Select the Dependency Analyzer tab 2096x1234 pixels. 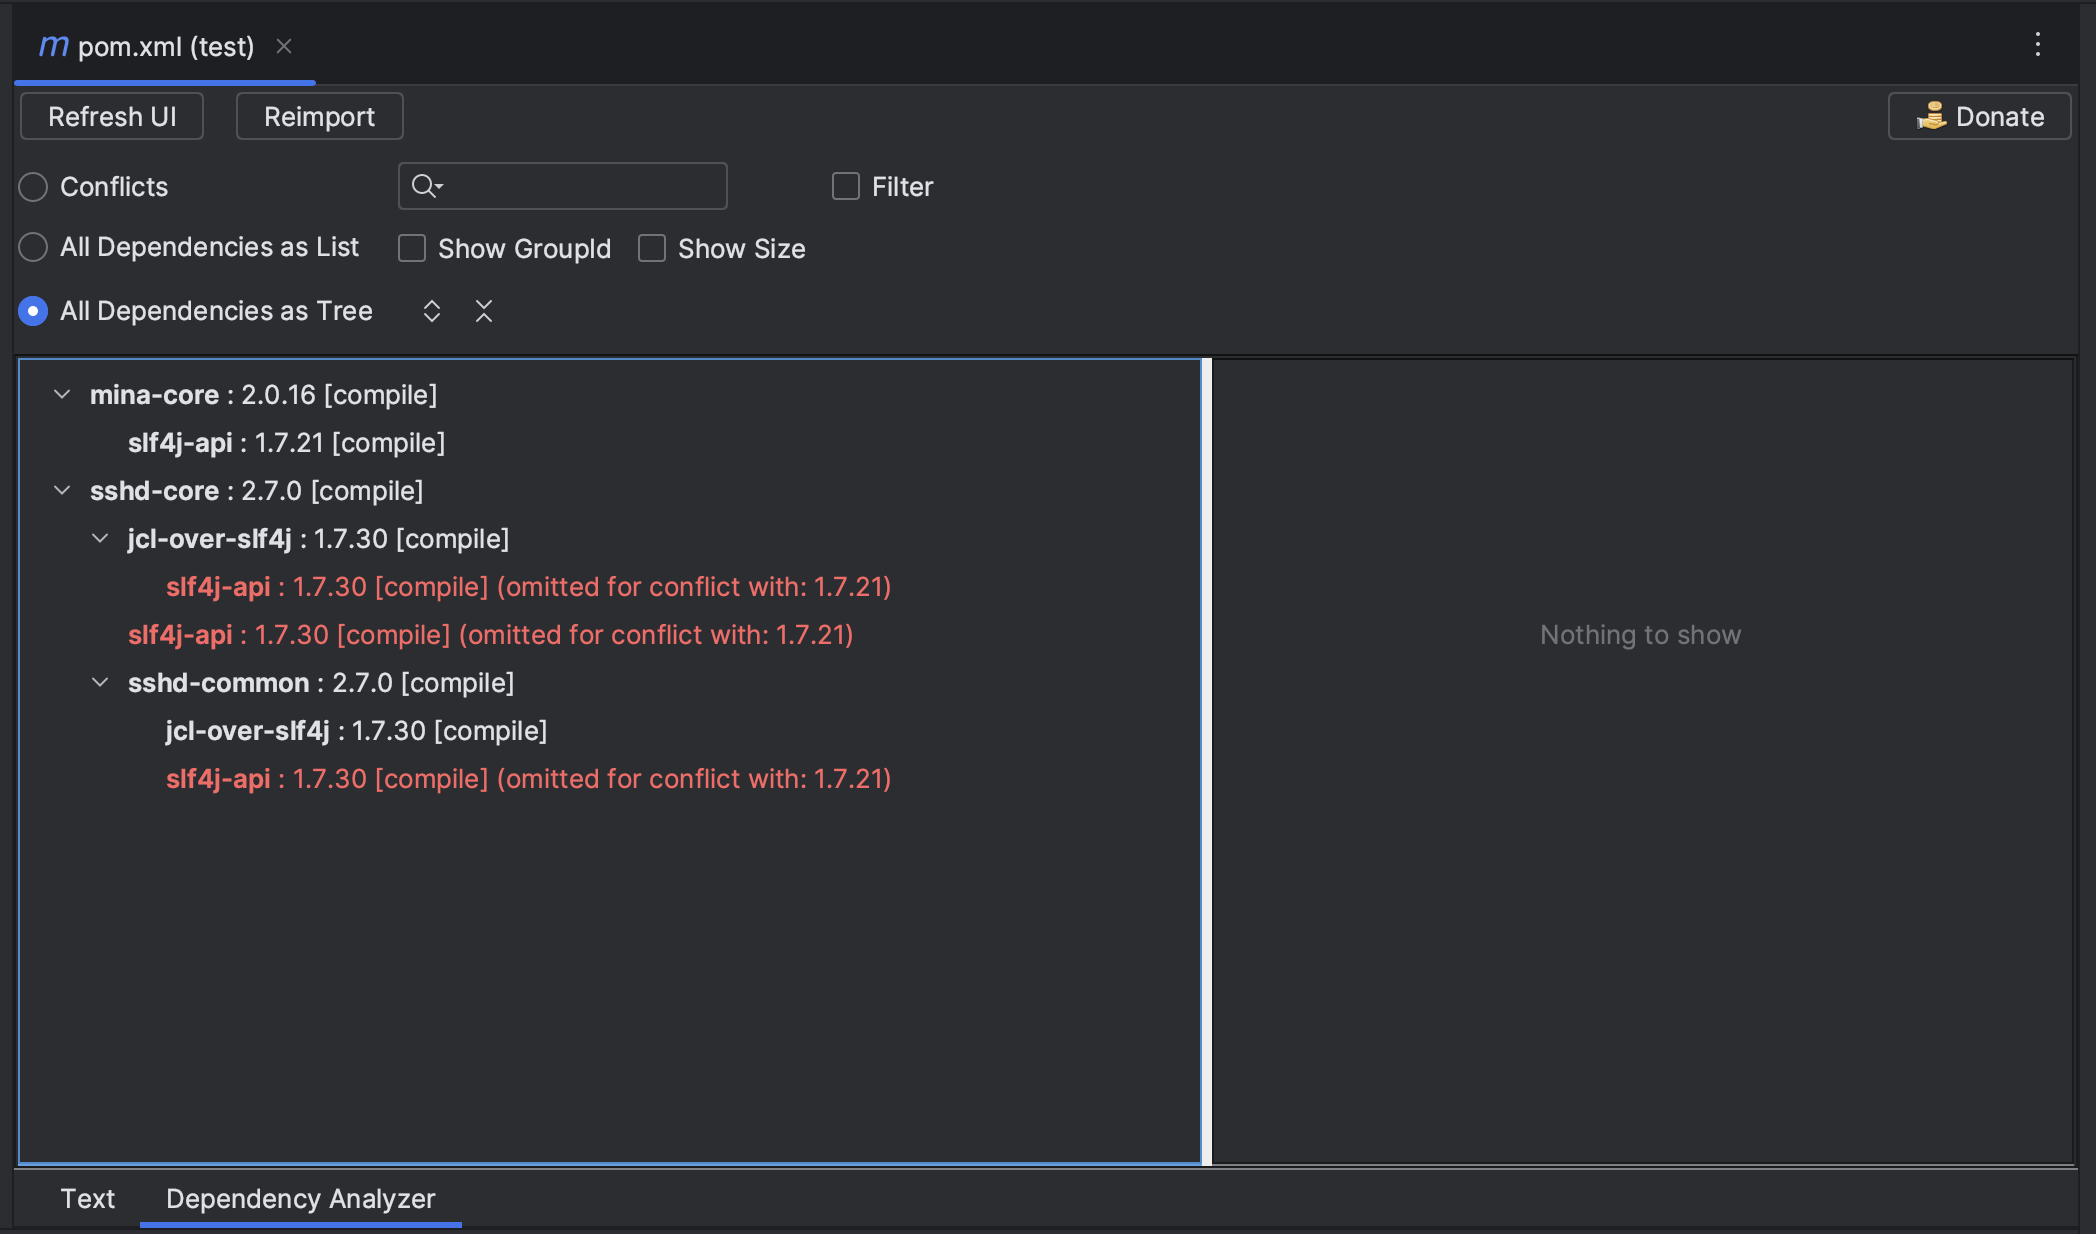tap(300, 1198)
